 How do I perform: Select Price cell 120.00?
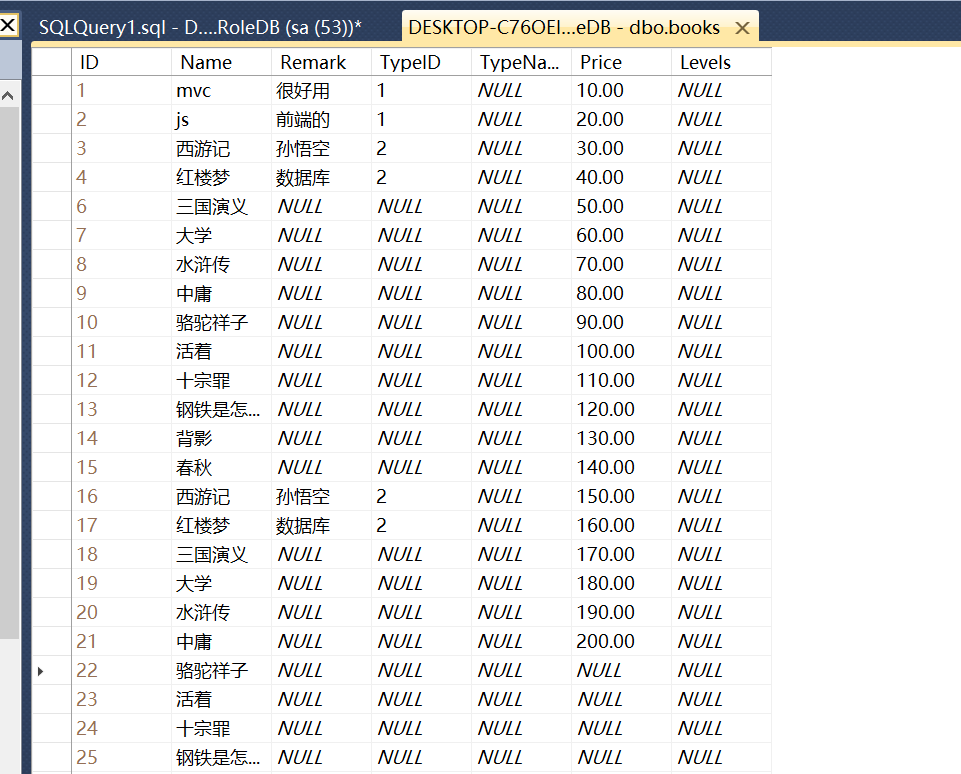click(621, 409)
